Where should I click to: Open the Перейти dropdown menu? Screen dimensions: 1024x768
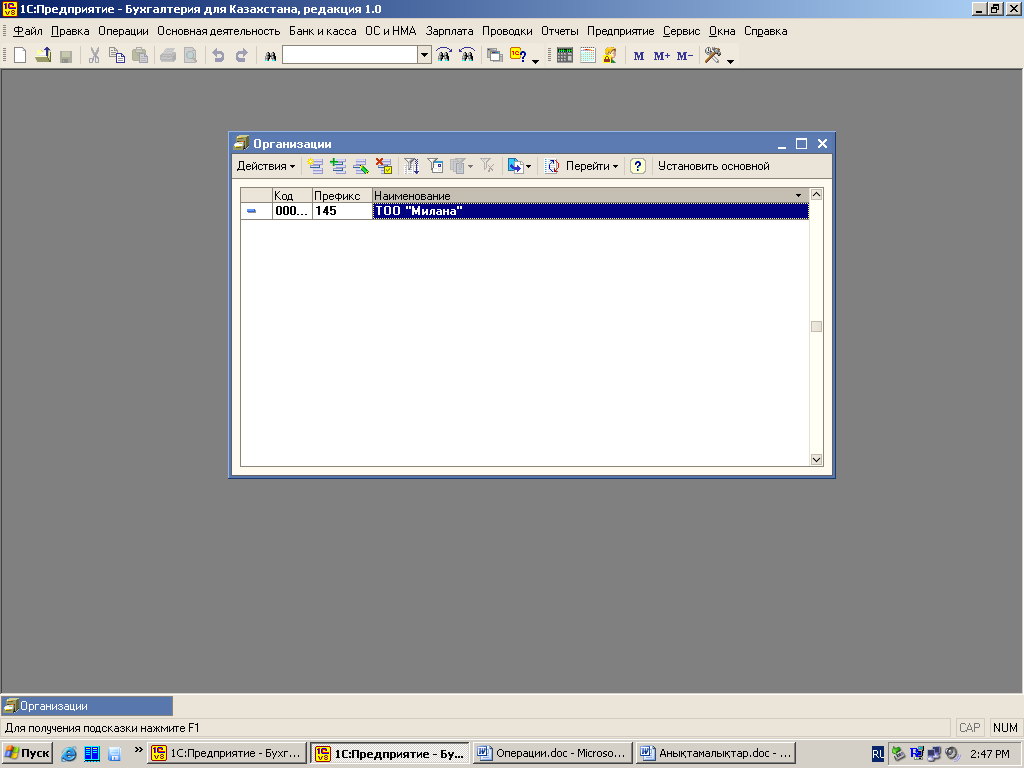592,166
